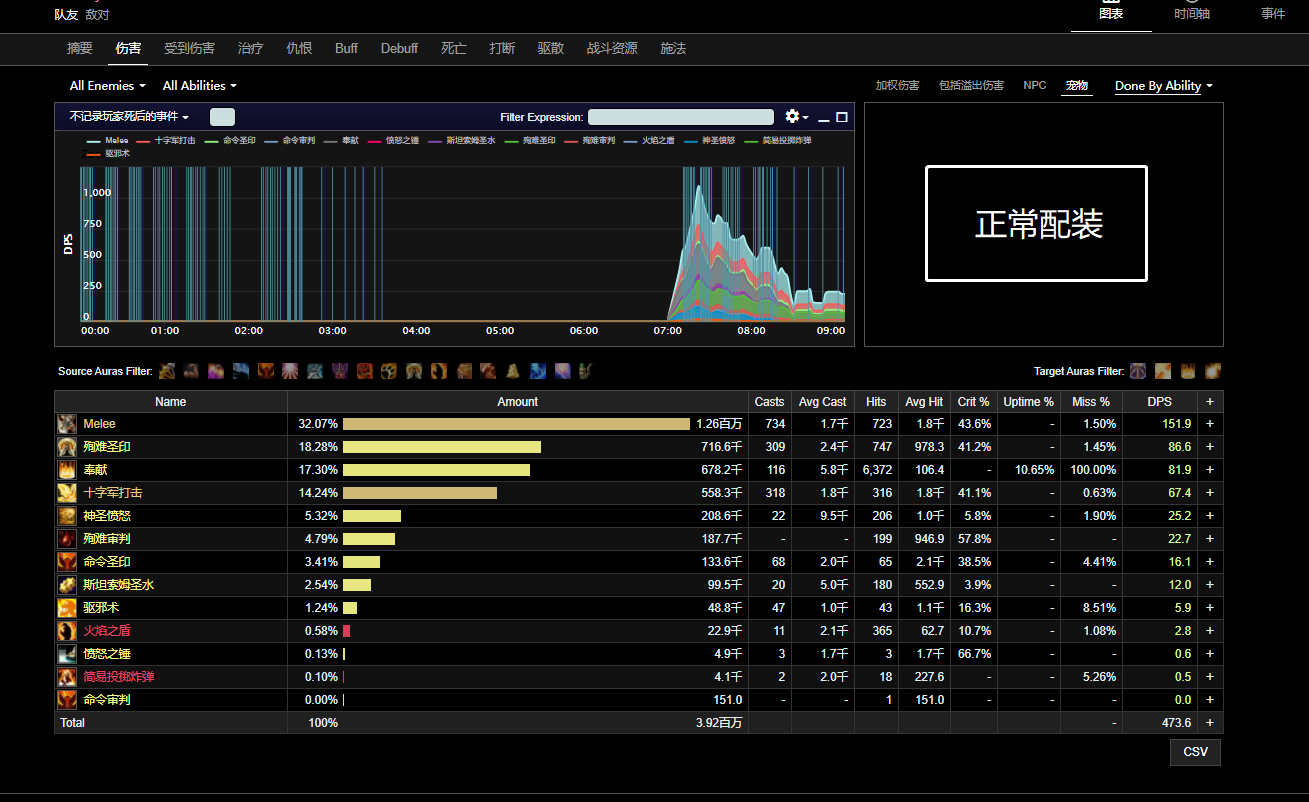Toggle the 宠物 filter option
Screen dimensions: 1309x802
(x=1076, y=86)
